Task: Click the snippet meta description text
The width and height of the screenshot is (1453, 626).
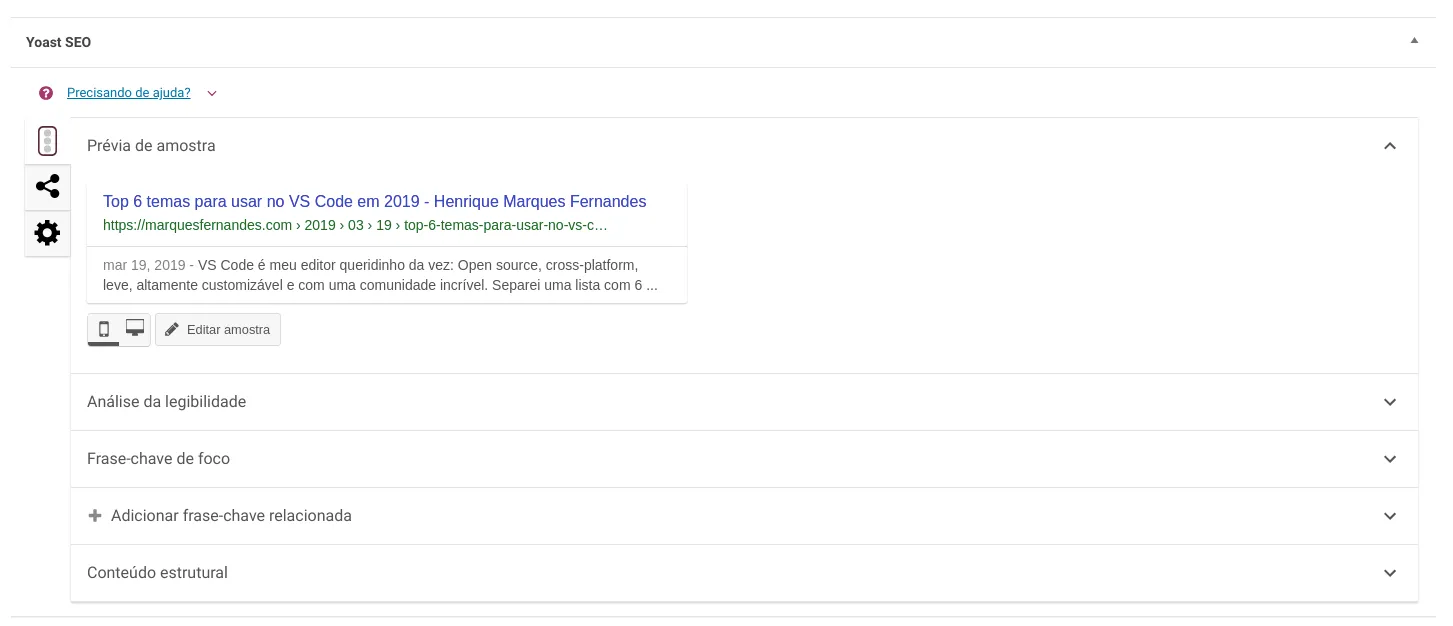Action: coord(380,275)
